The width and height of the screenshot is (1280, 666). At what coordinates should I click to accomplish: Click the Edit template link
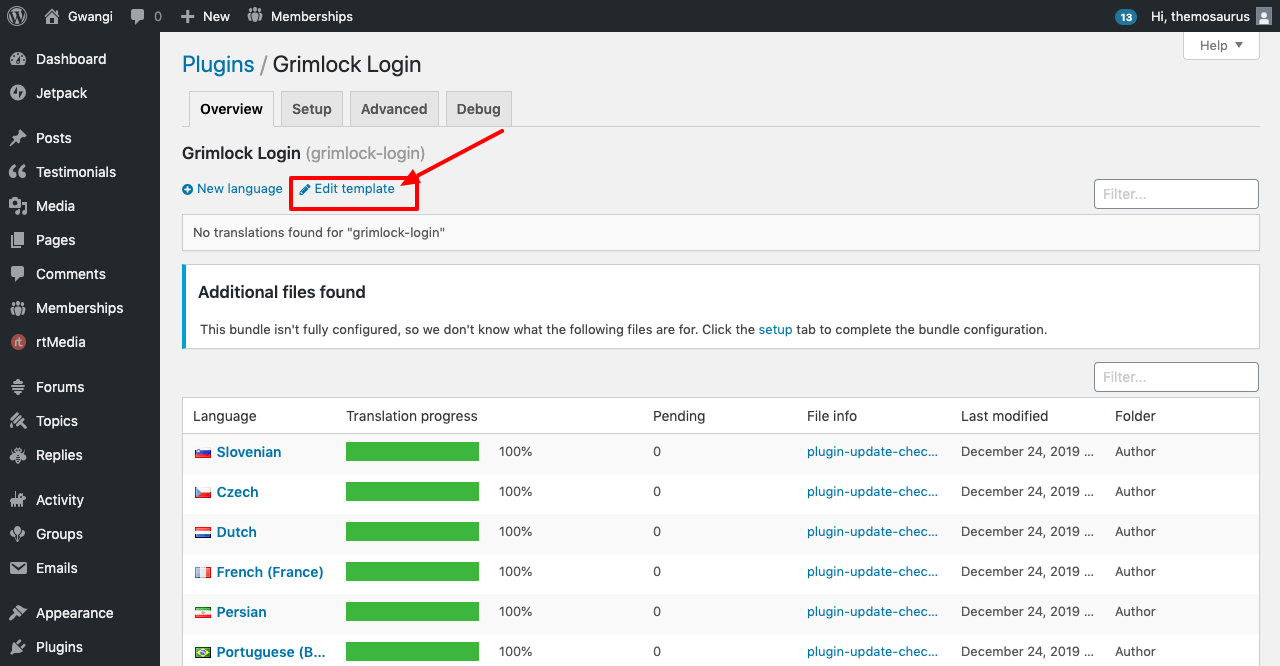coord(347,189)
